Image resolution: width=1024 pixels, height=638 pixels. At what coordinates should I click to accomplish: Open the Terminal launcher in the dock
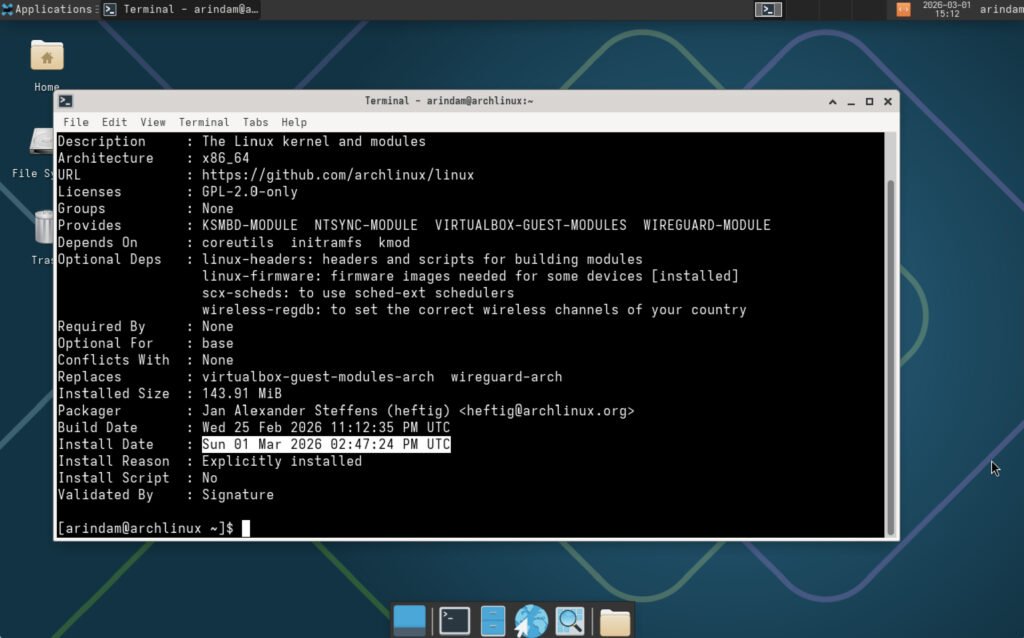452,619
